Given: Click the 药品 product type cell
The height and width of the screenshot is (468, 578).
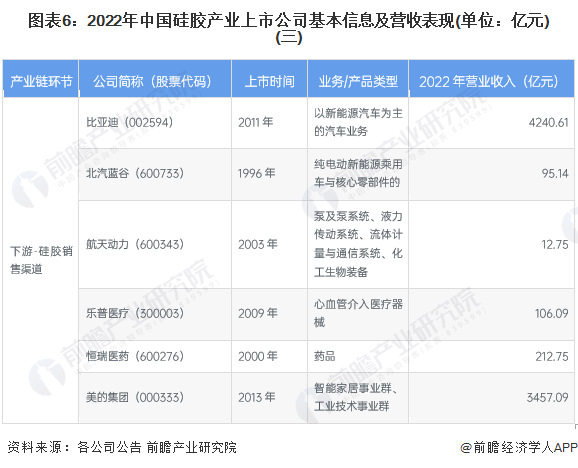Looking at the screenshot, I should [358, 356].
